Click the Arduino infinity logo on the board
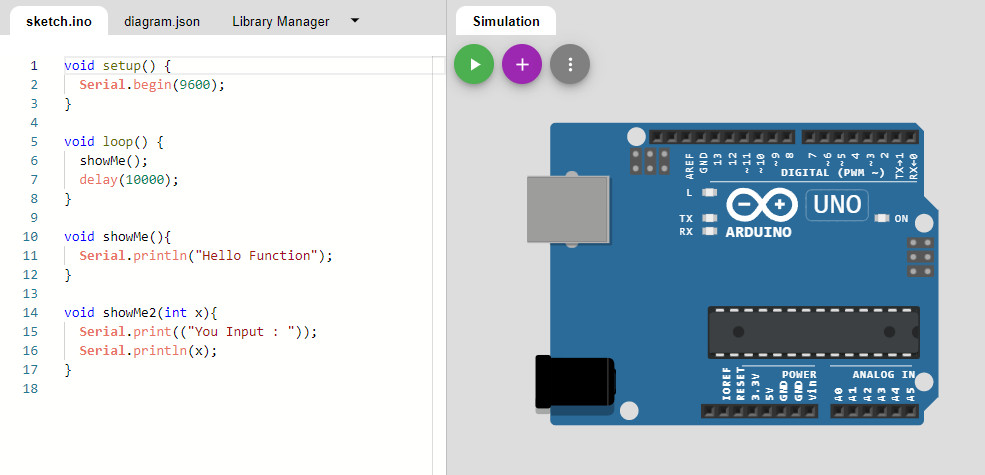 point(762,205)
